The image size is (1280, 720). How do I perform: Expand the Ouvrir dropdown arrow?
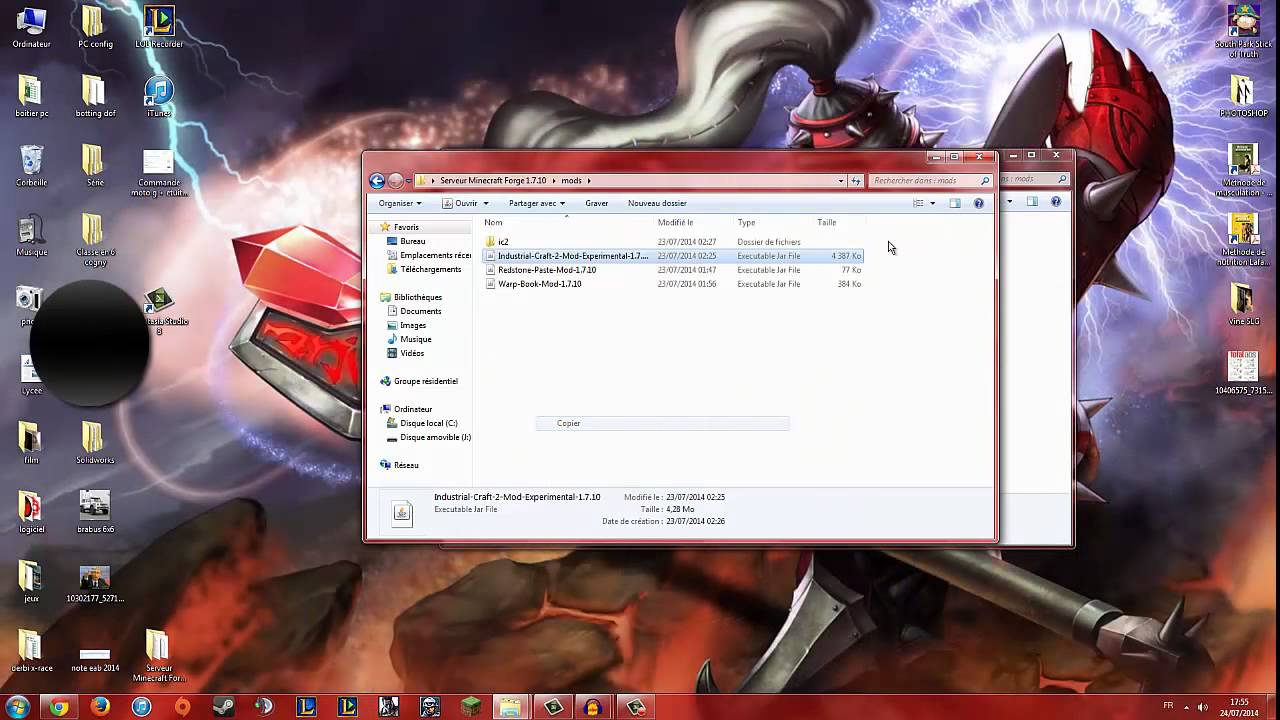[x=486, y=203]
